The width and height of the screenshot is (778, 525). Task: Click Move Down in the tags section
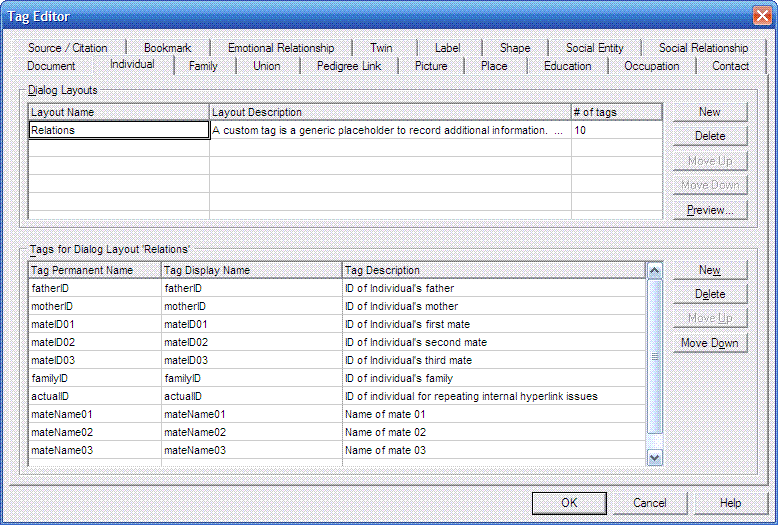click(709, 343)
